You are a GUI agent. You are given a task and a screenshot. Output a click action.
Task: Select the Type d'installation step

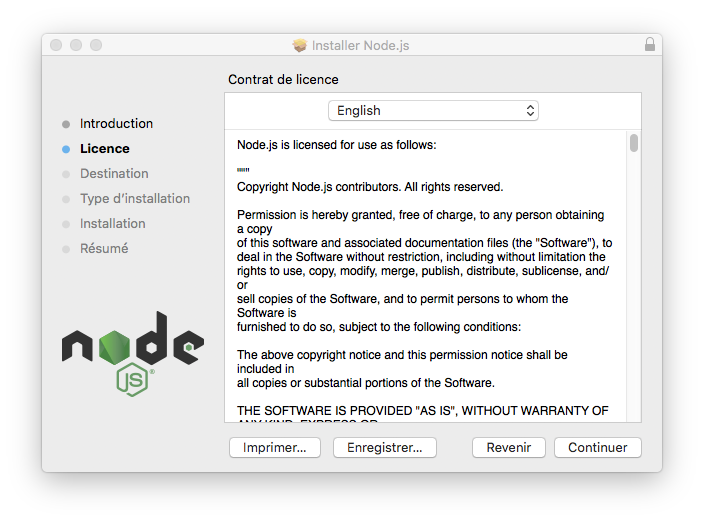tap(135, 198)
